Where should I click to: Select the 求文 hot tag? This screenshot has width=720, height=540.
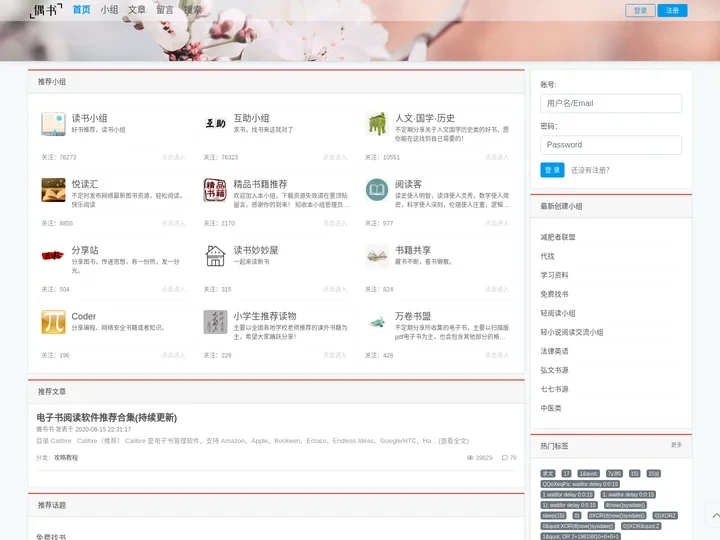(548, 473)
